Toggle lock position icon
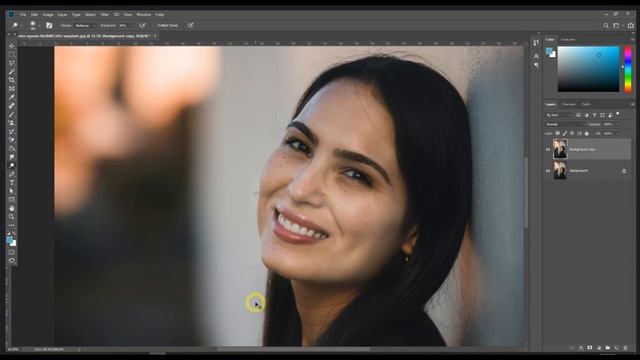 coord(572,133)
